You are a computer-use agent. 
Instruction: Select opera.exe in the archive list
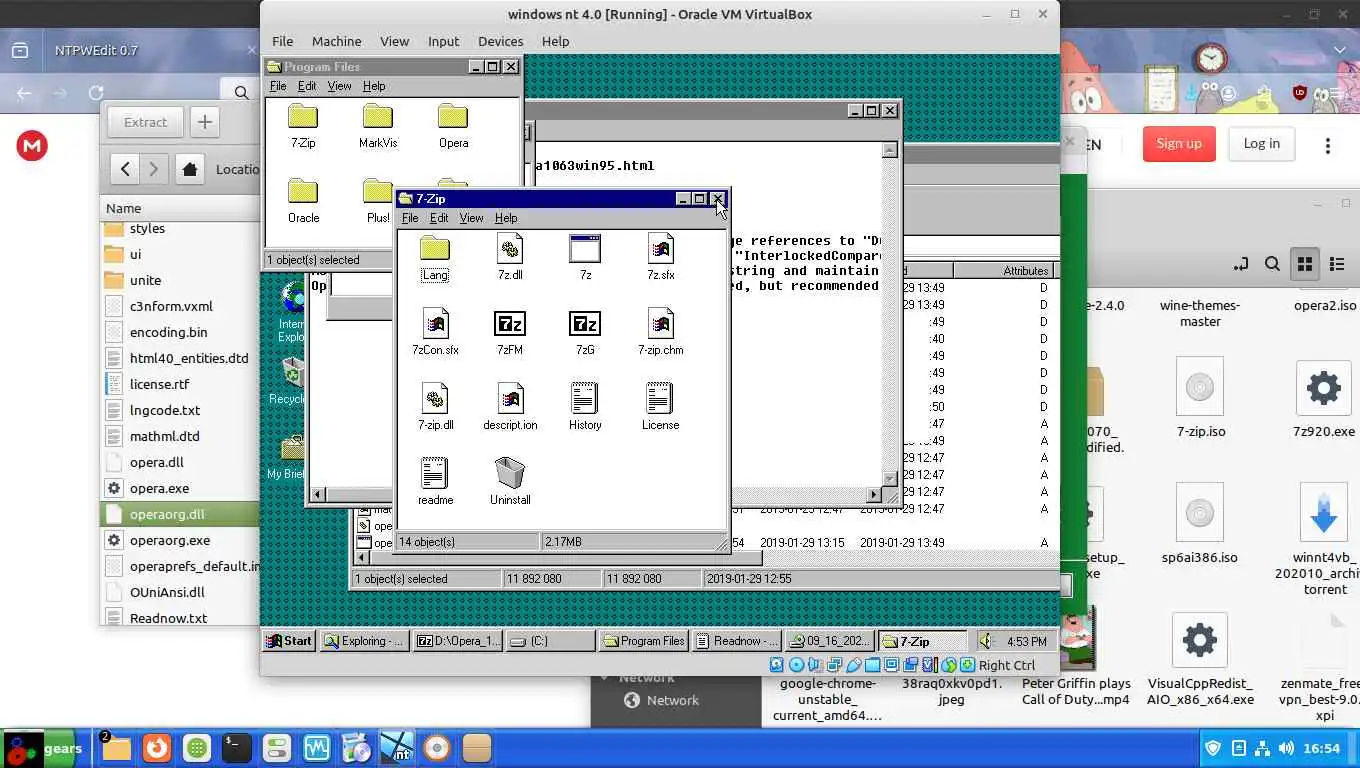(180, 488)
